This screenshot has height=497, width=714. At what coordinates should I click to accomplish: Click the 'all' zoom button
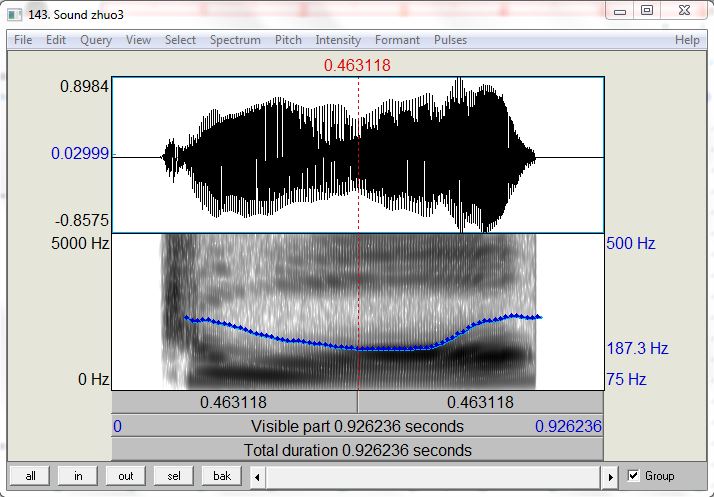pos(31,476)
